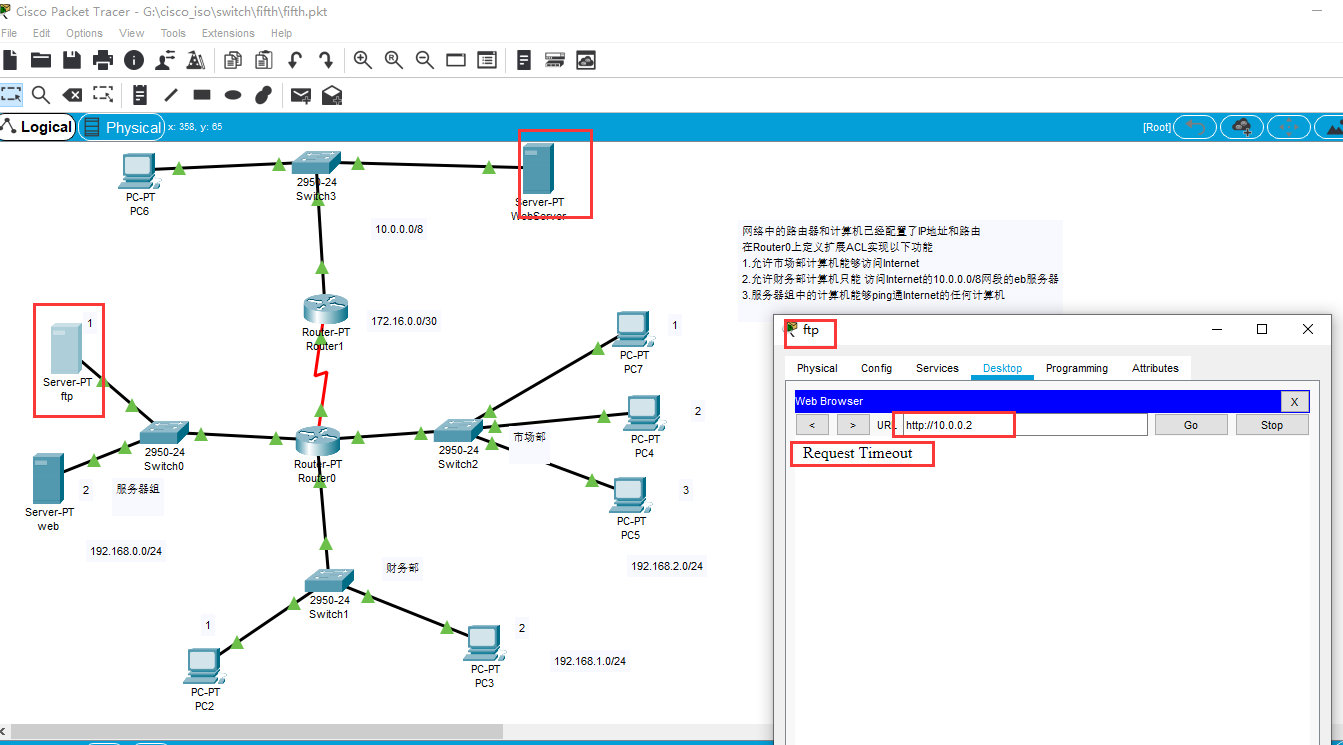Viewport: 1343px width, 745px height.
Task: Open the custom devices dialog icon
Action: click(487, 60)
